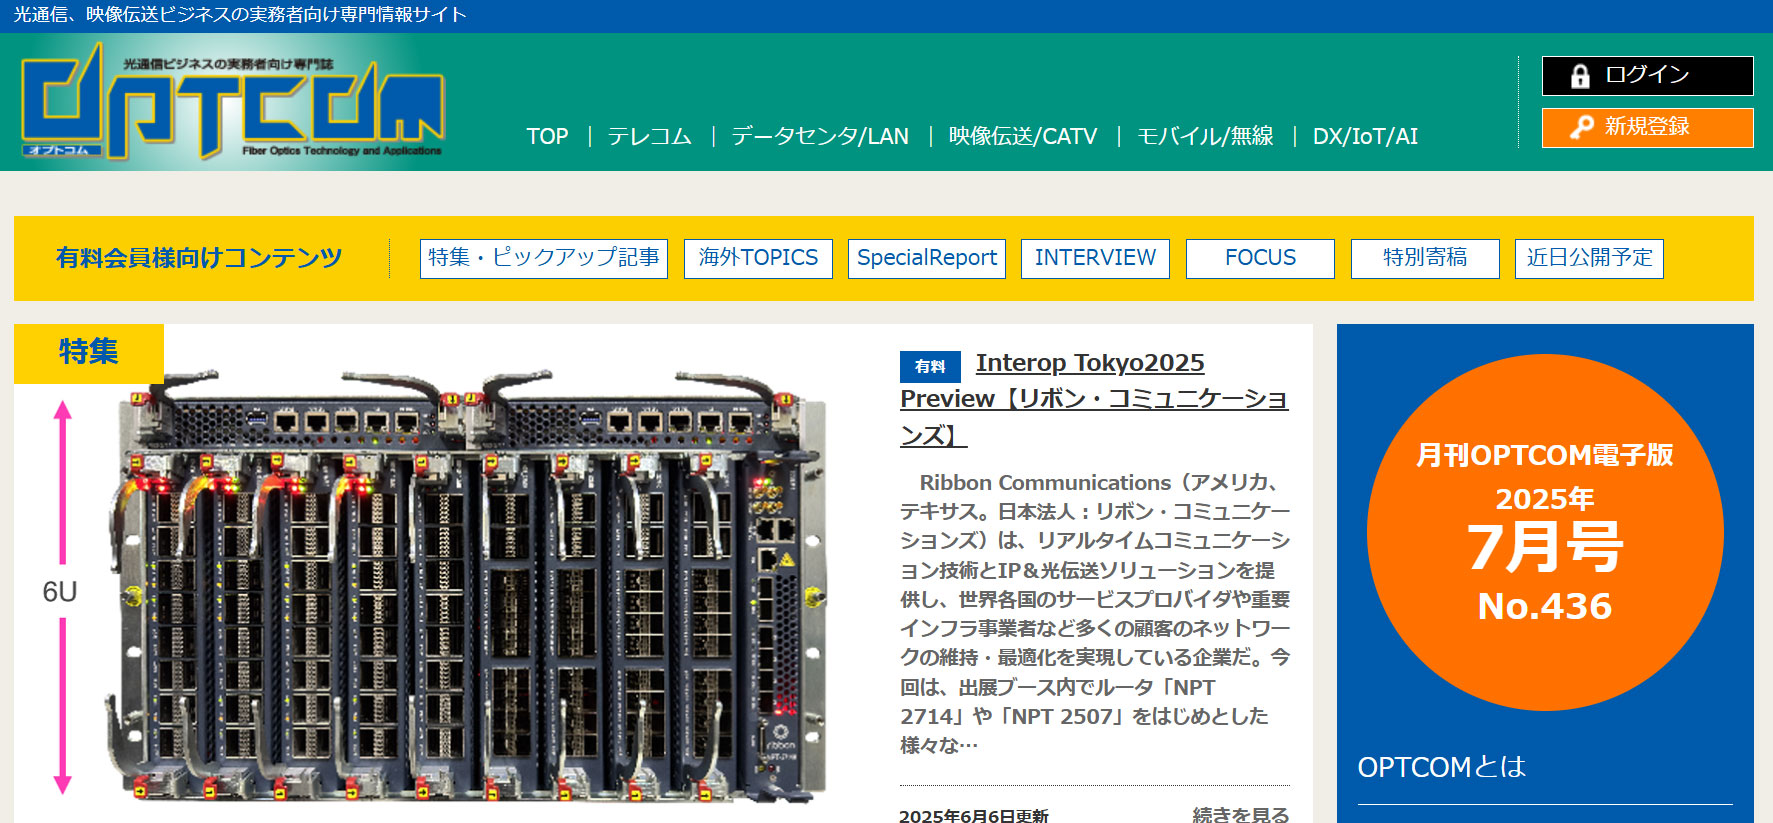This screenshot has height=823, width=1773.
Task: Go to データセンタ/LAN section
Action: pyautogui.click(x=820, y=136)
